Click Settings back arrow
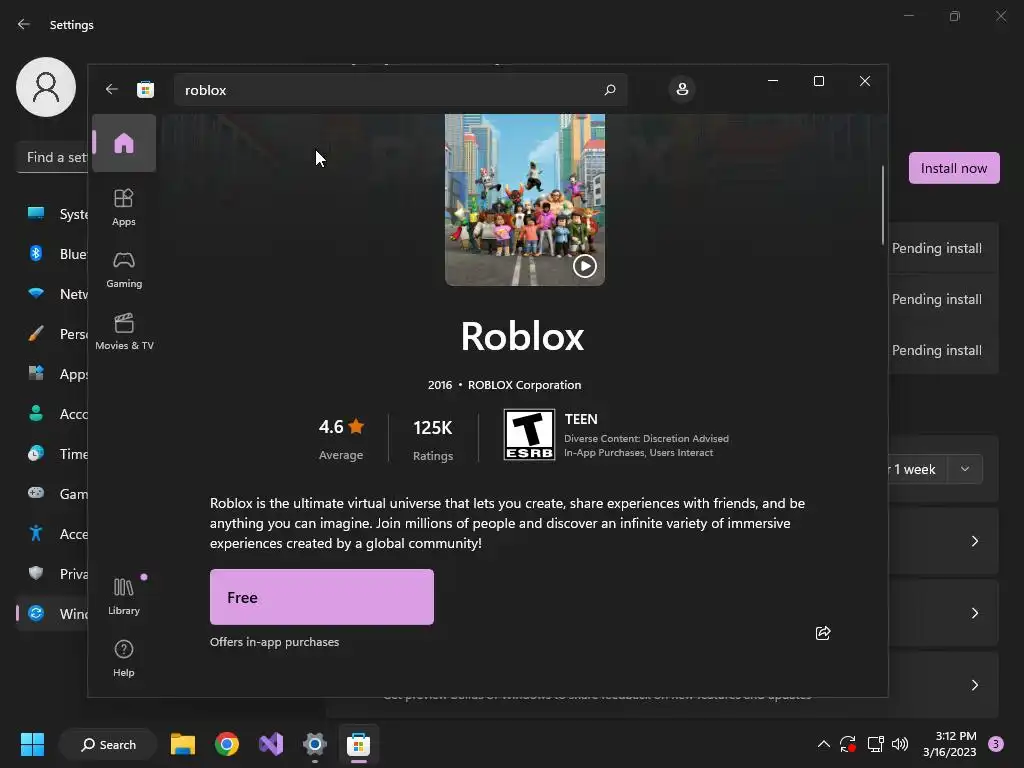This screenshot has width=1024, height=768. pos(24,24)
